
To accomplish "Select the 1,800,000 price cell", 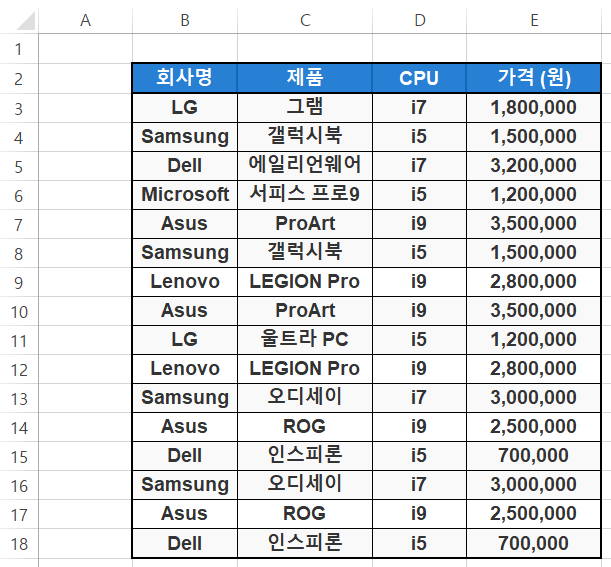I will [534, 108].
